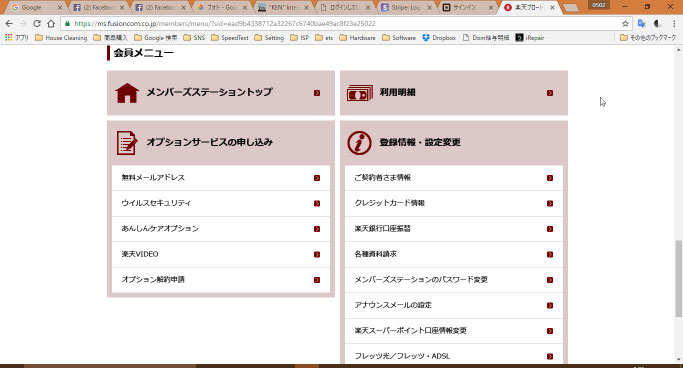Click the browser address bar URL
The image size is (683, 368).
click(x=225, y=24)
